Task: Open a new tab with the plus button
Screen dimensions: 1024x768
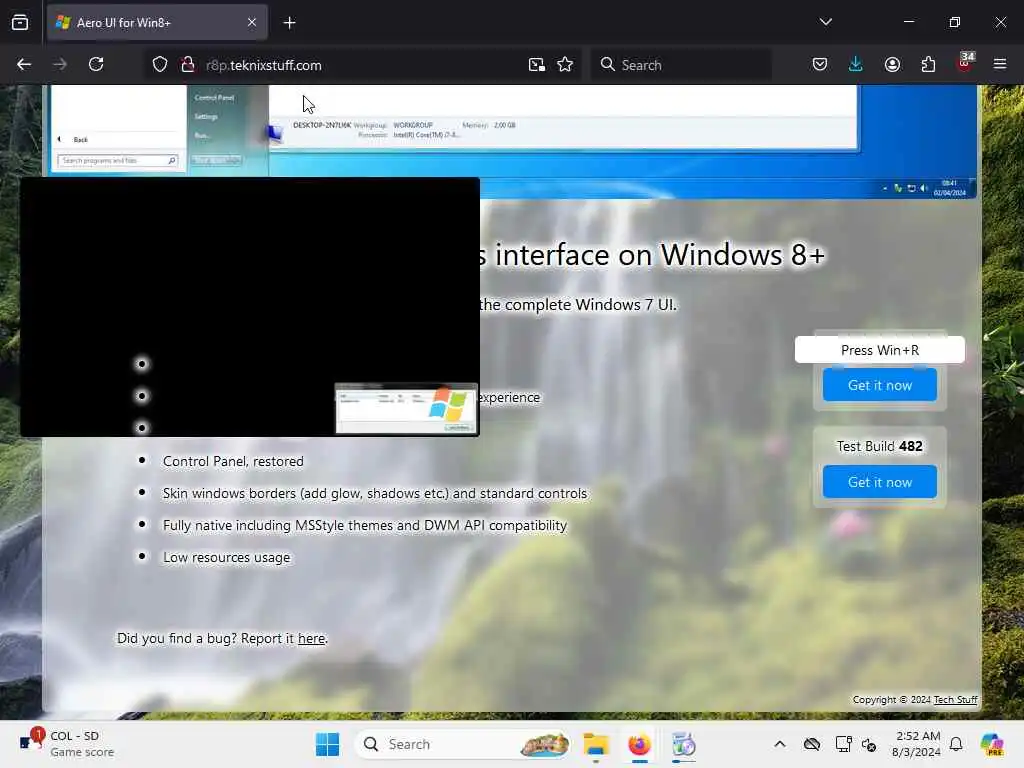Action: click(289, 23)
